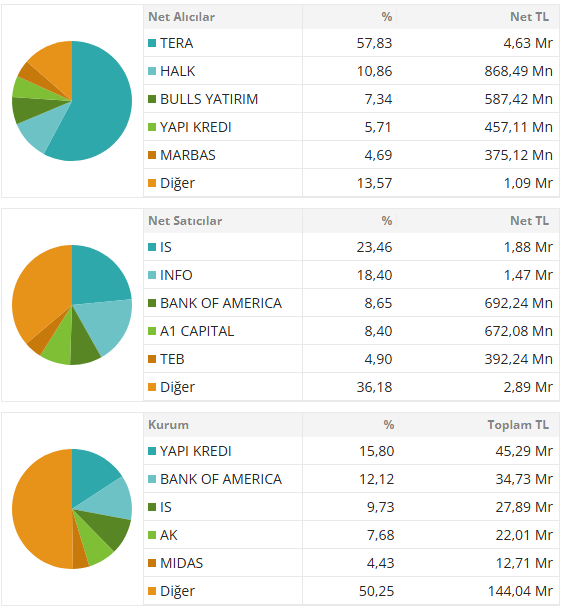Select the AK row label
The image size is (565, 614).
(x=169, y=535)
